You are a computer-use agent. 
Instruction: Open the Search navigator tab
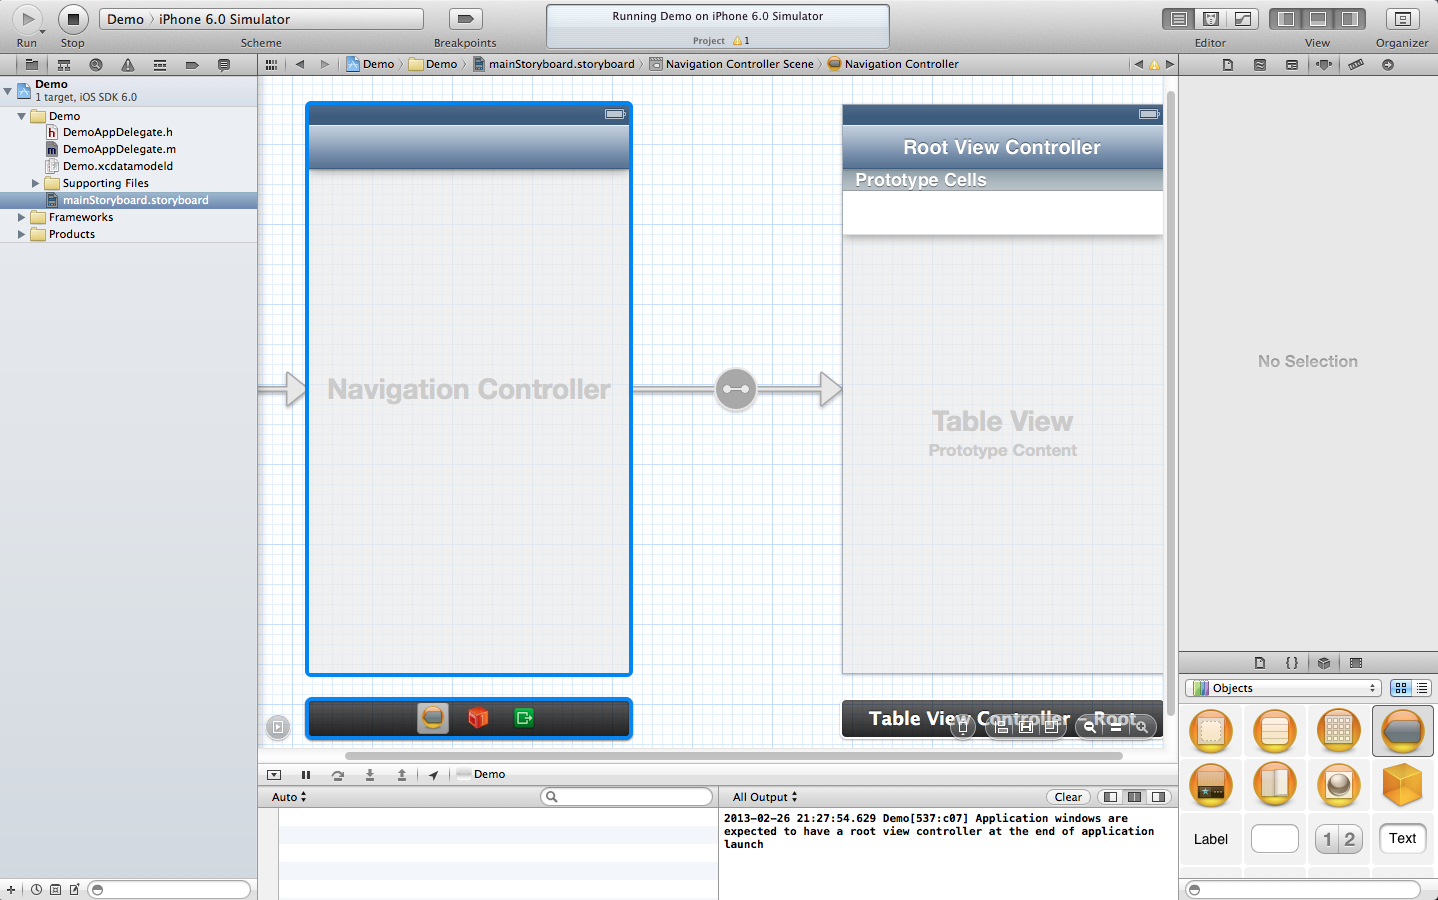[96, 65]
